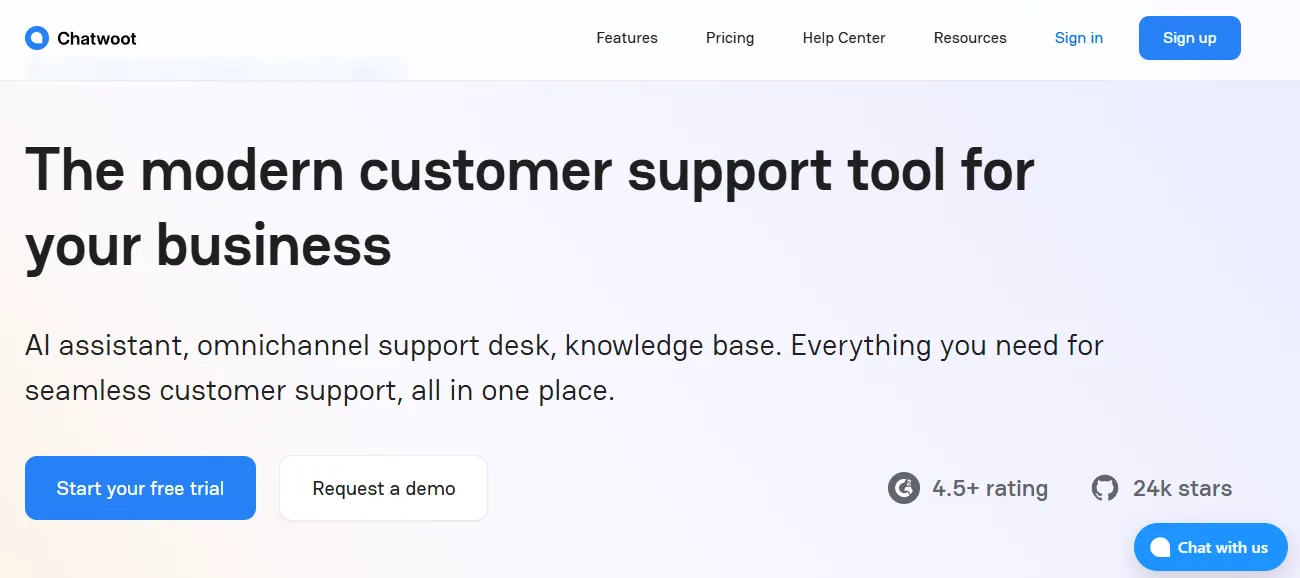Click the blue Sign up button
The width and height of the screenshot is (1300, 578).
point(1190,38)
